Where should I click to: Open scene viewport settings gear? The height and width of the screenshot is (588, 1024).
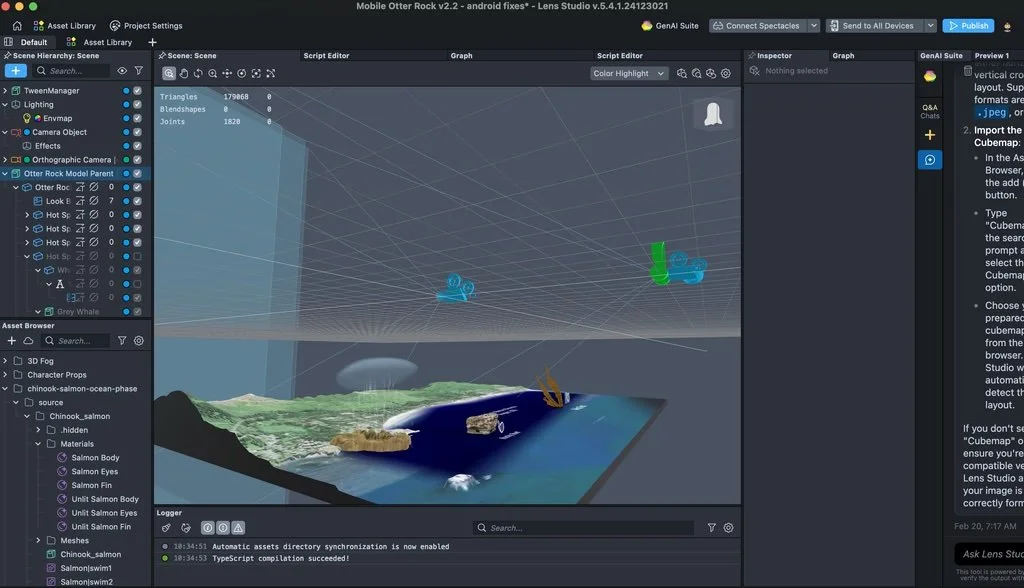tap(726, 73)
